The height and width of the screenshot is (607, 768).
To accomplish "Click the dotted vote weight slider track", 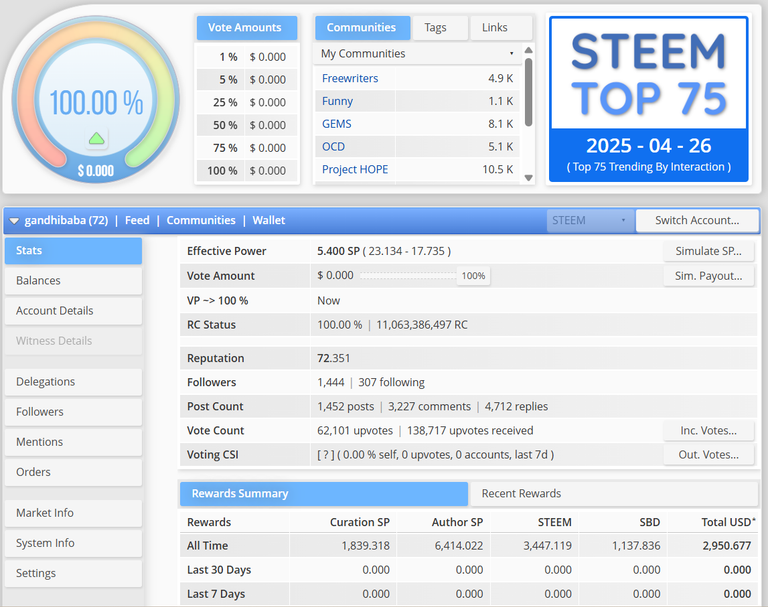I will 408,276.
